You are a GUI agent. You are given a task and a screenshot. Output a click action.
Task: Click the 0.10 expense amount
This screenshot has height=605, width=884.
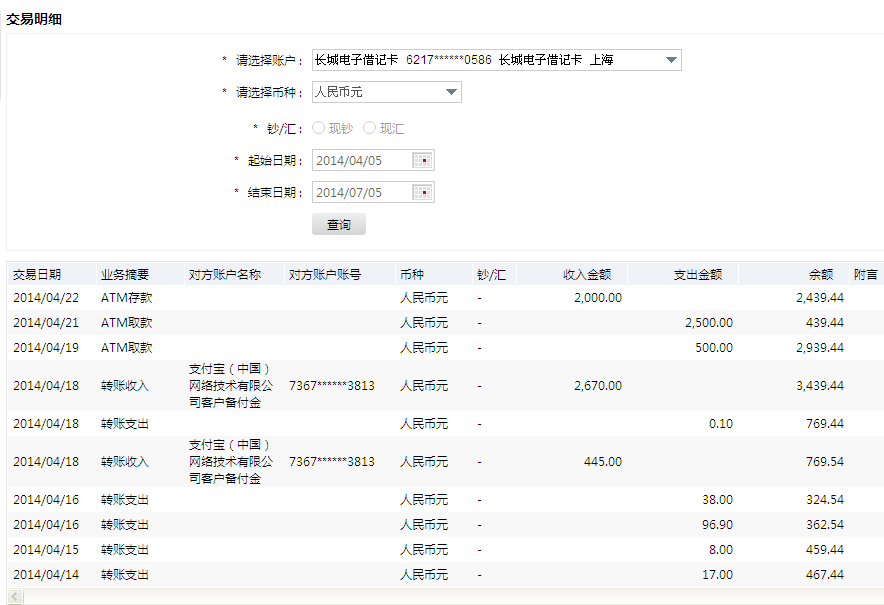pyautogui.click(x=721, y=423)
